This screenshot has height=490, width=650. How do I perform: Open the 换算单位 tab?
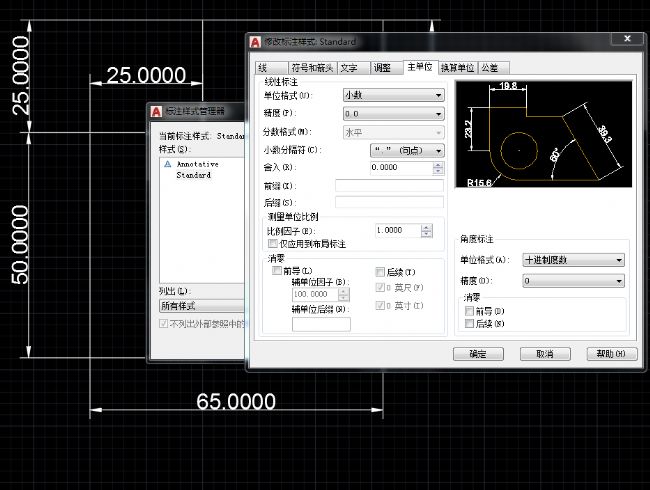pos(458,68)
